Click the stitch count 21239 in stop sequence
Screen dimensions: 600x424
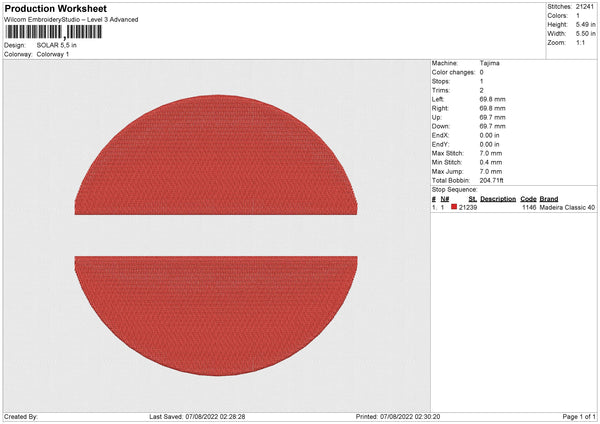click(x=467, y=207)
